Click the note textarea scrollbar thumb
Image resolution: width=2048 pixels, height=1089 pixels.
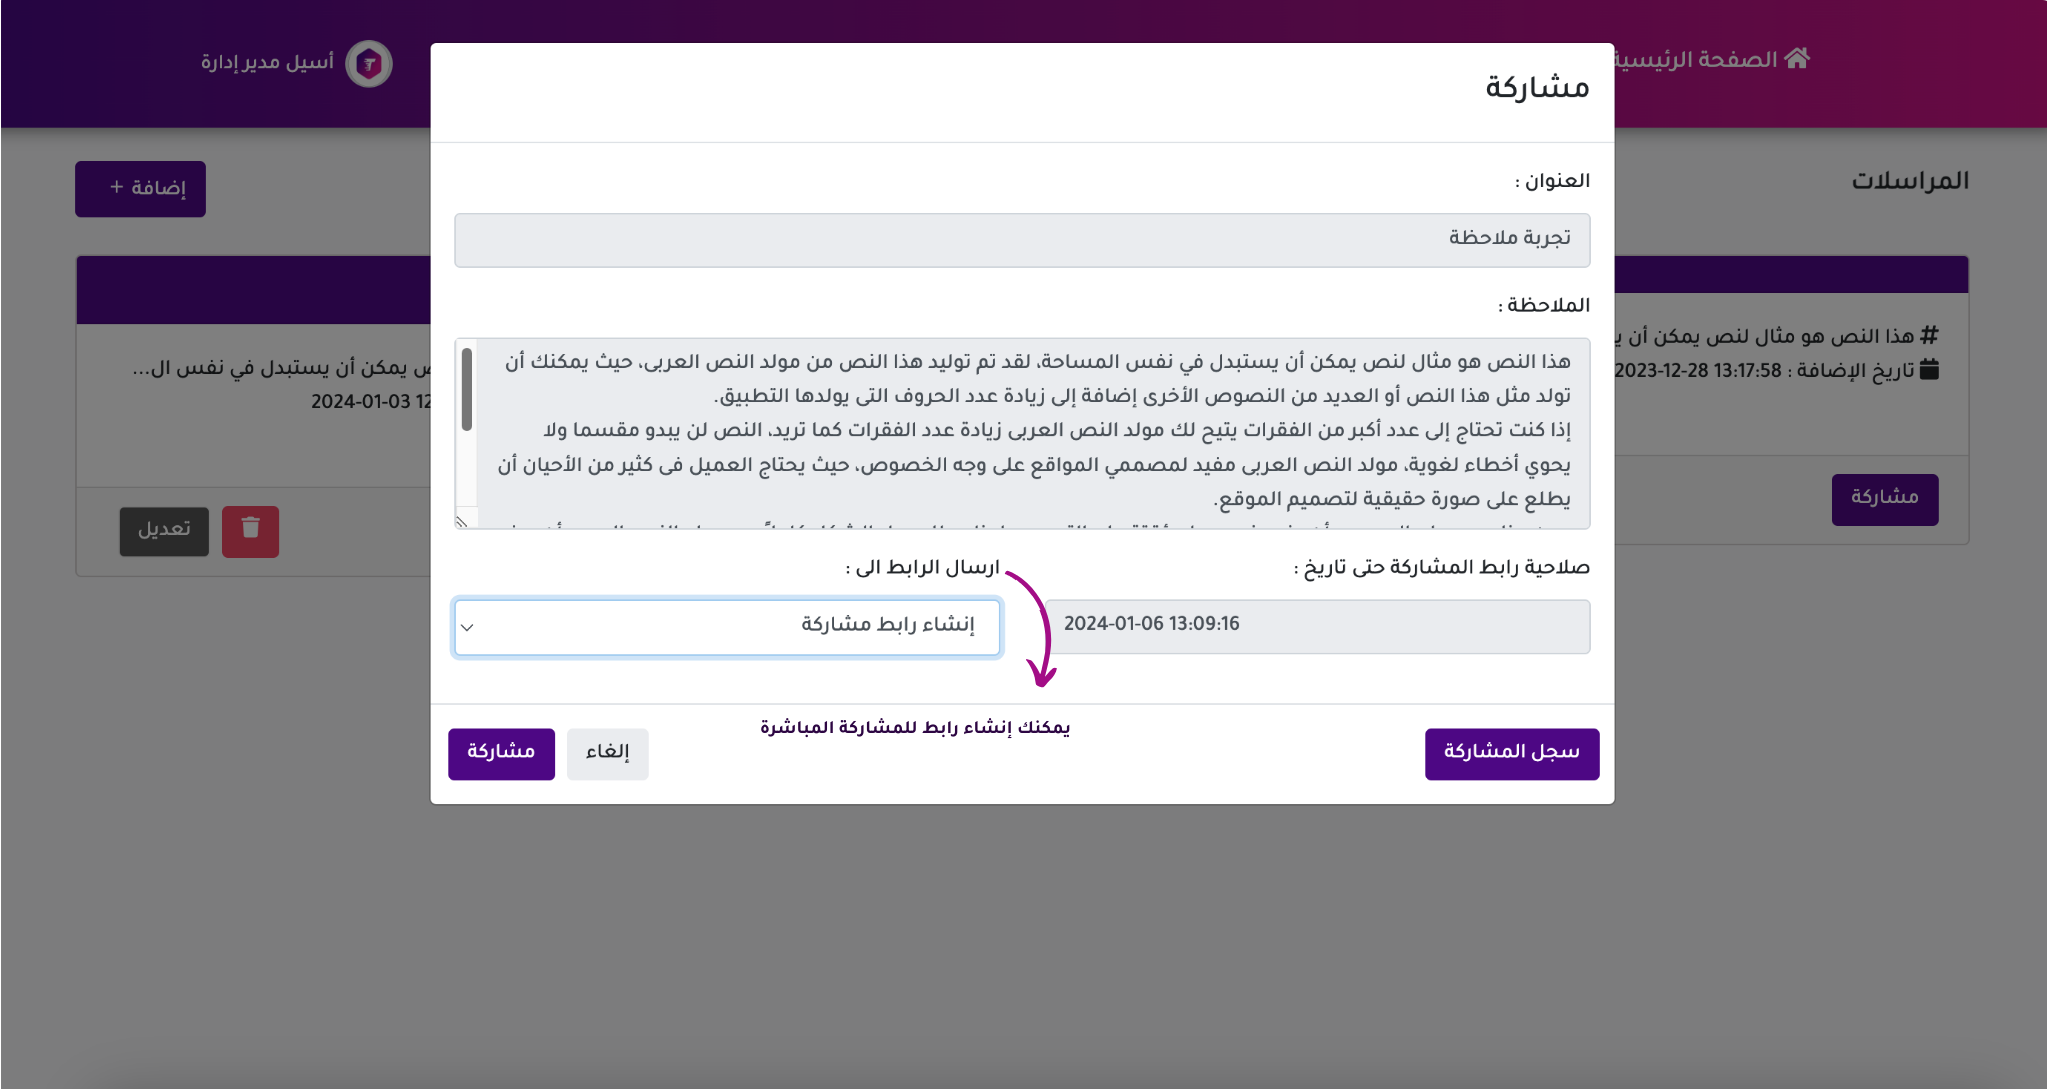[x=467, y=390]
